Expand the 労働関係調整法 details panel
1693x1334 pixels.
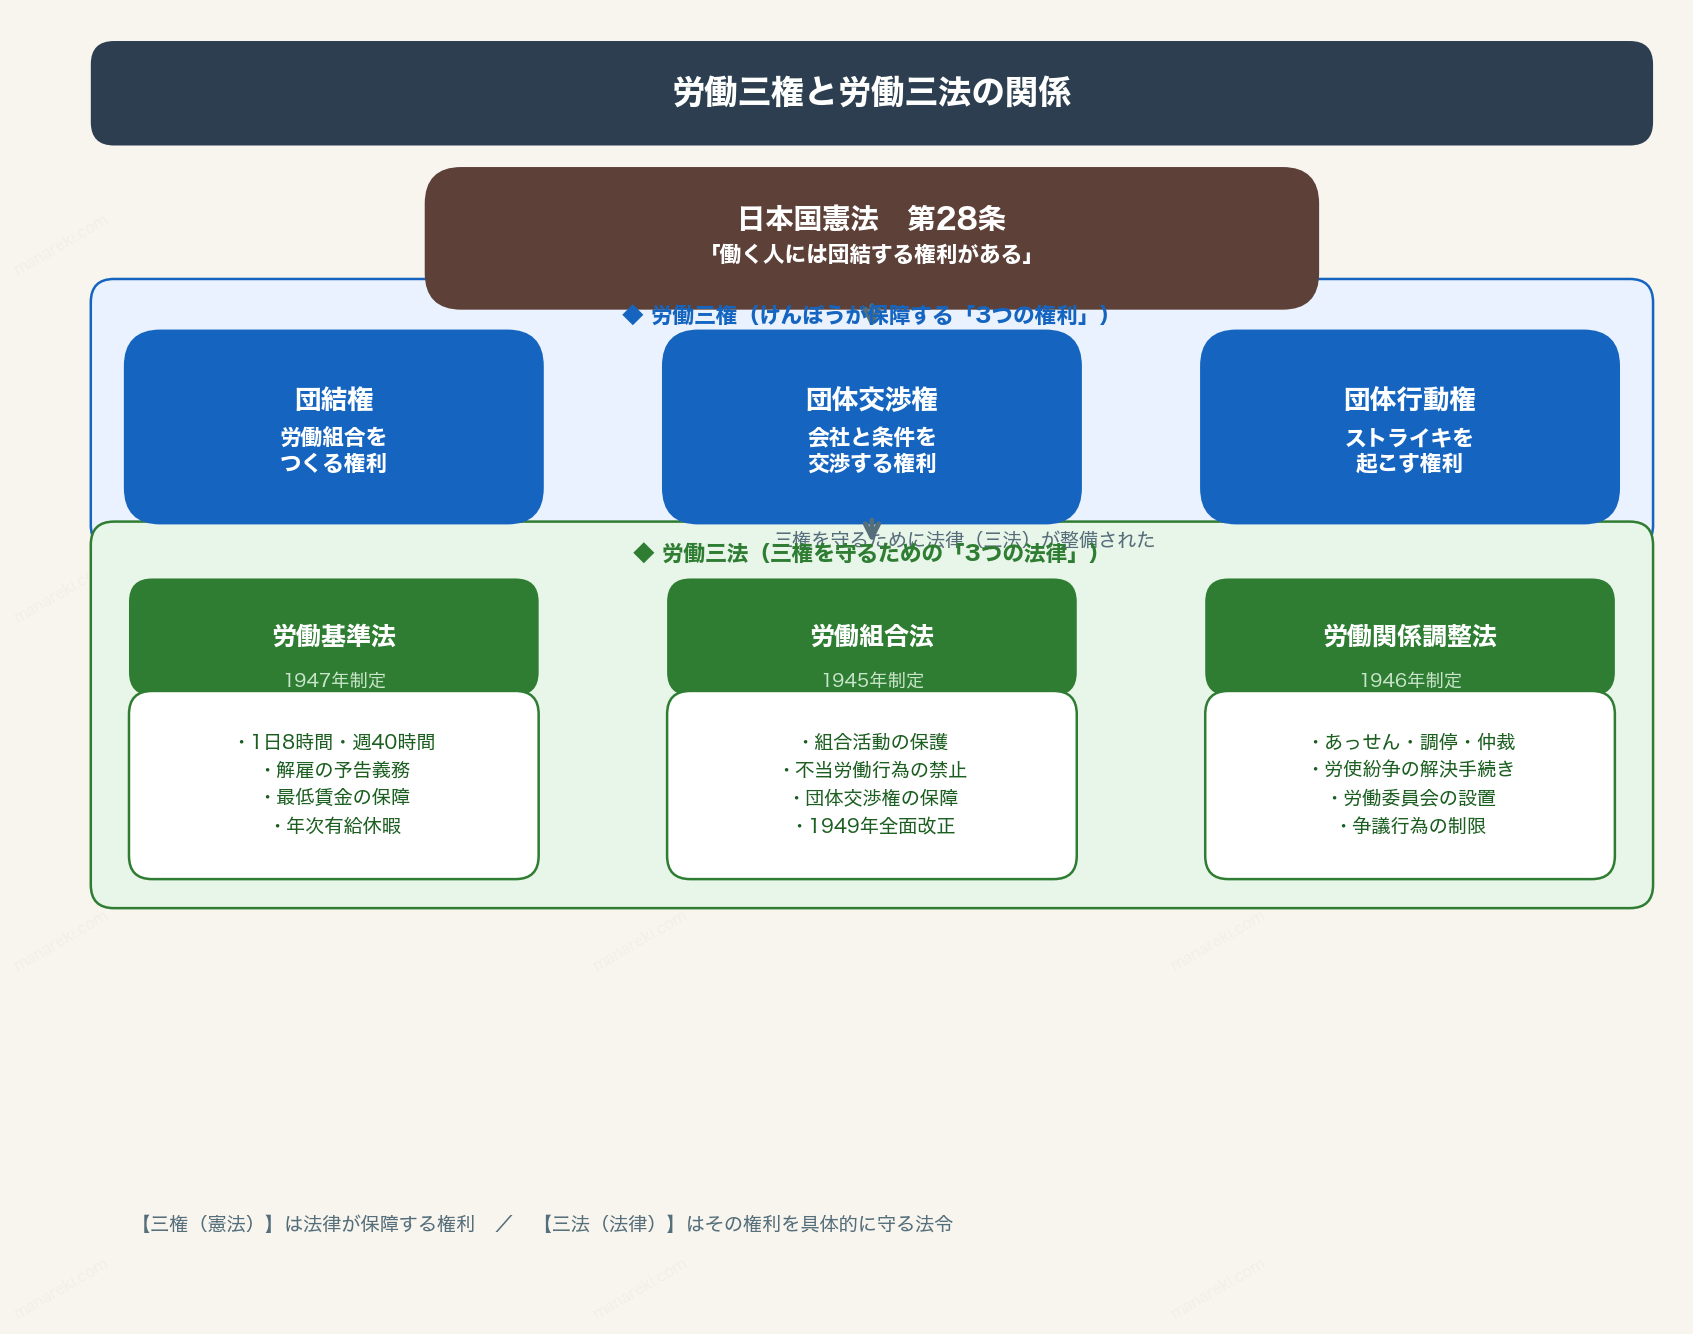click(x=1410, y=785)
